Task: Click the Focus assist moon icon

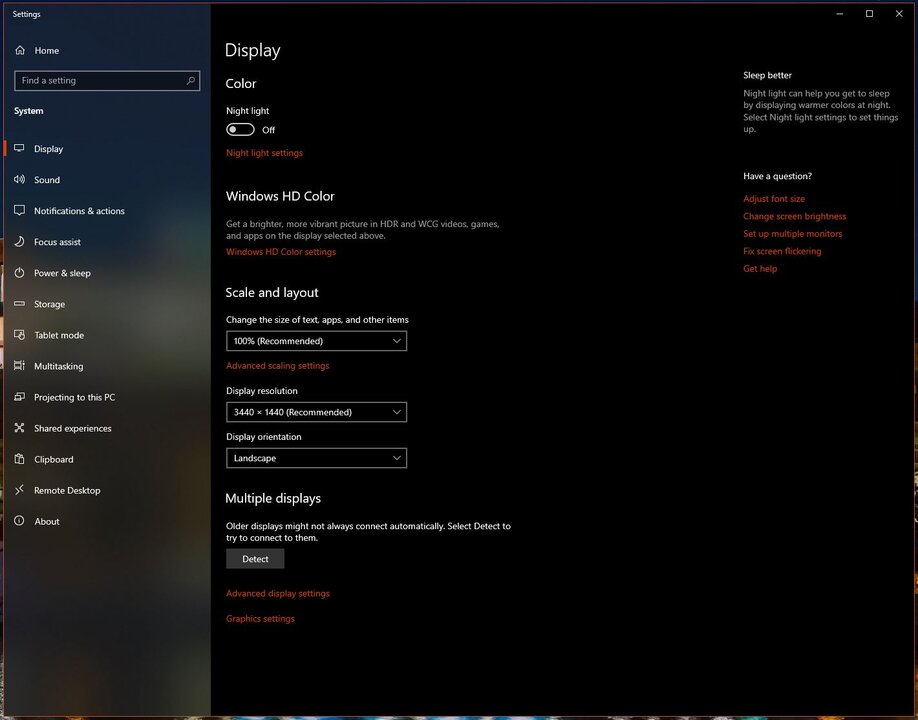Action: 19,242
